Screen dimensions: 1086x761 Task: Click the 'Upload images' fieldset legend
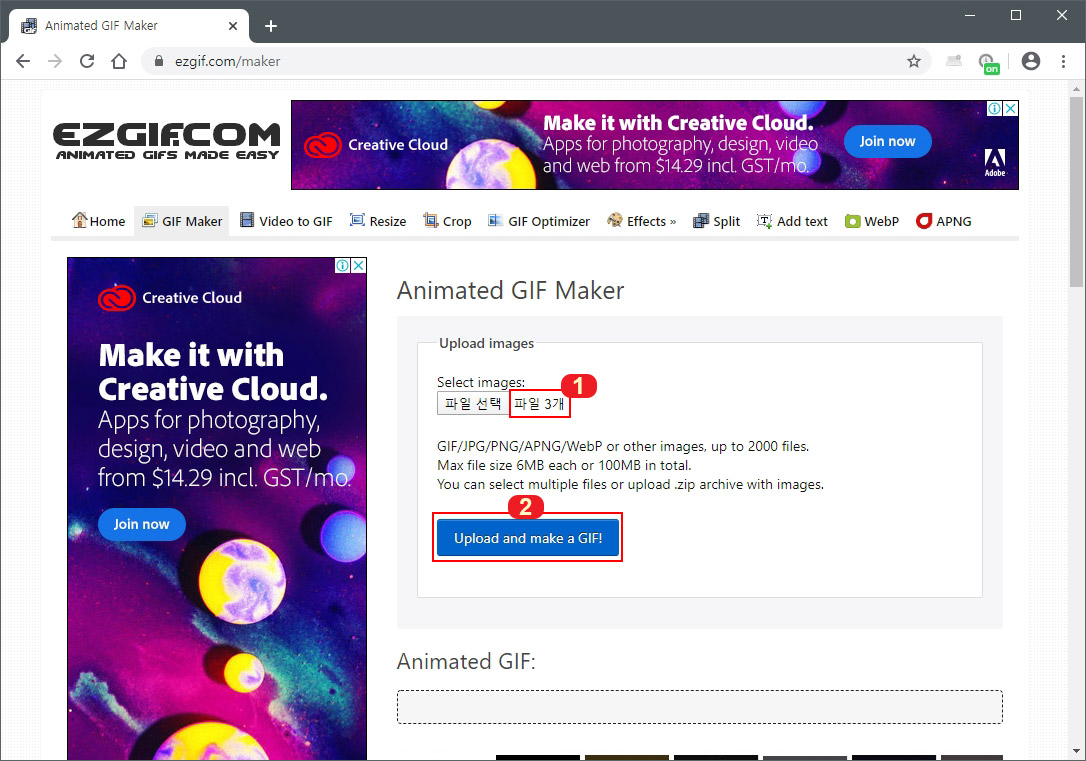coord(486,343)
